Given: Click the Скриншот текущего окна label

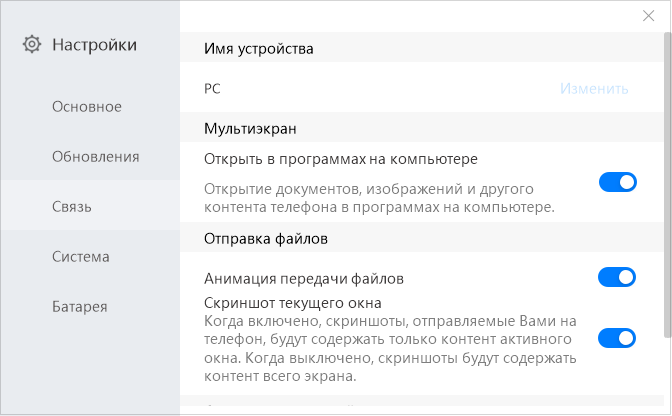Looking at the screenshot, I should point(292,303).
